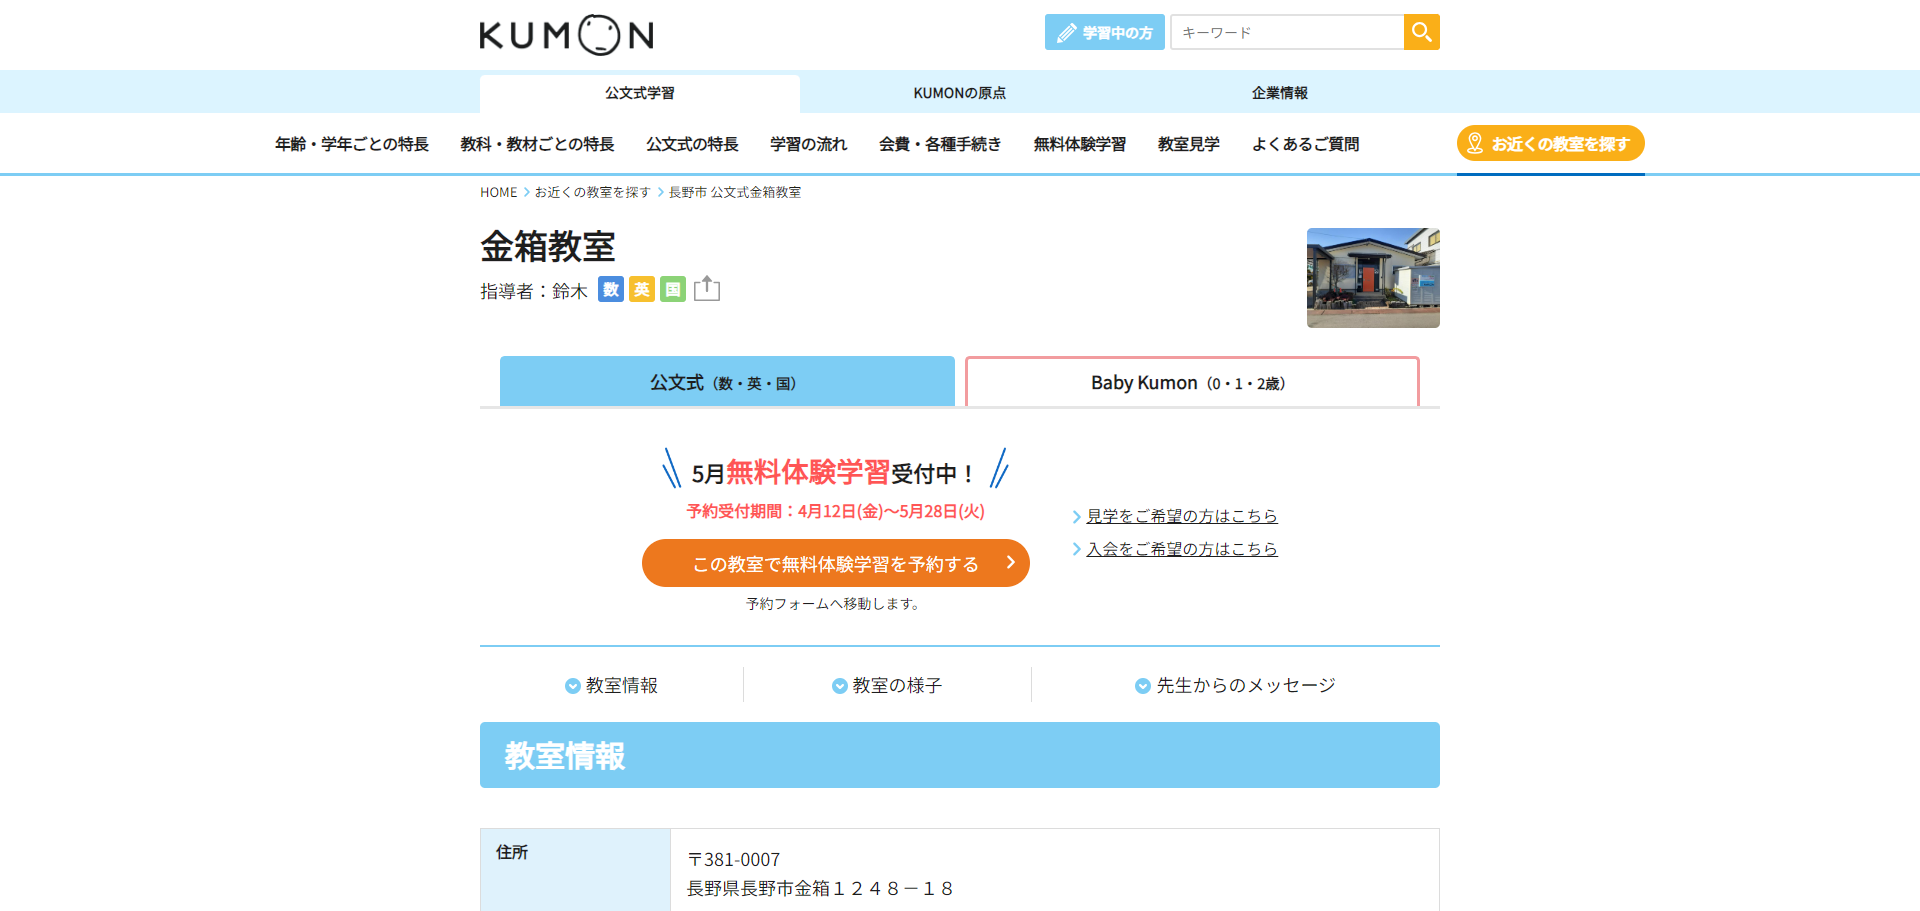This screenshot has height=911, width=1920.
Task: Open the 入会をご希望の方はこちら link
Action: pos(1182,549)
